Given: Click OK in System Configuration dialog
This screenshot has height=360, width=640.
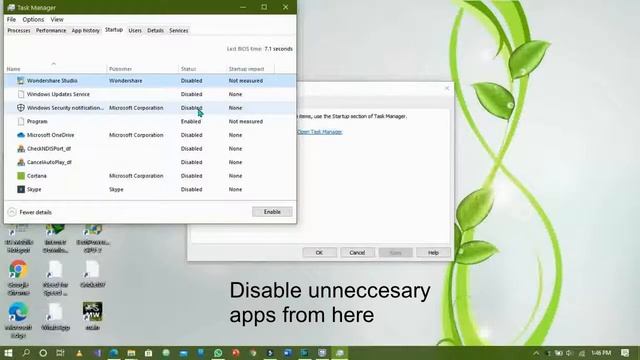Looking at the screenshot, I should click(x=319, y=253).
